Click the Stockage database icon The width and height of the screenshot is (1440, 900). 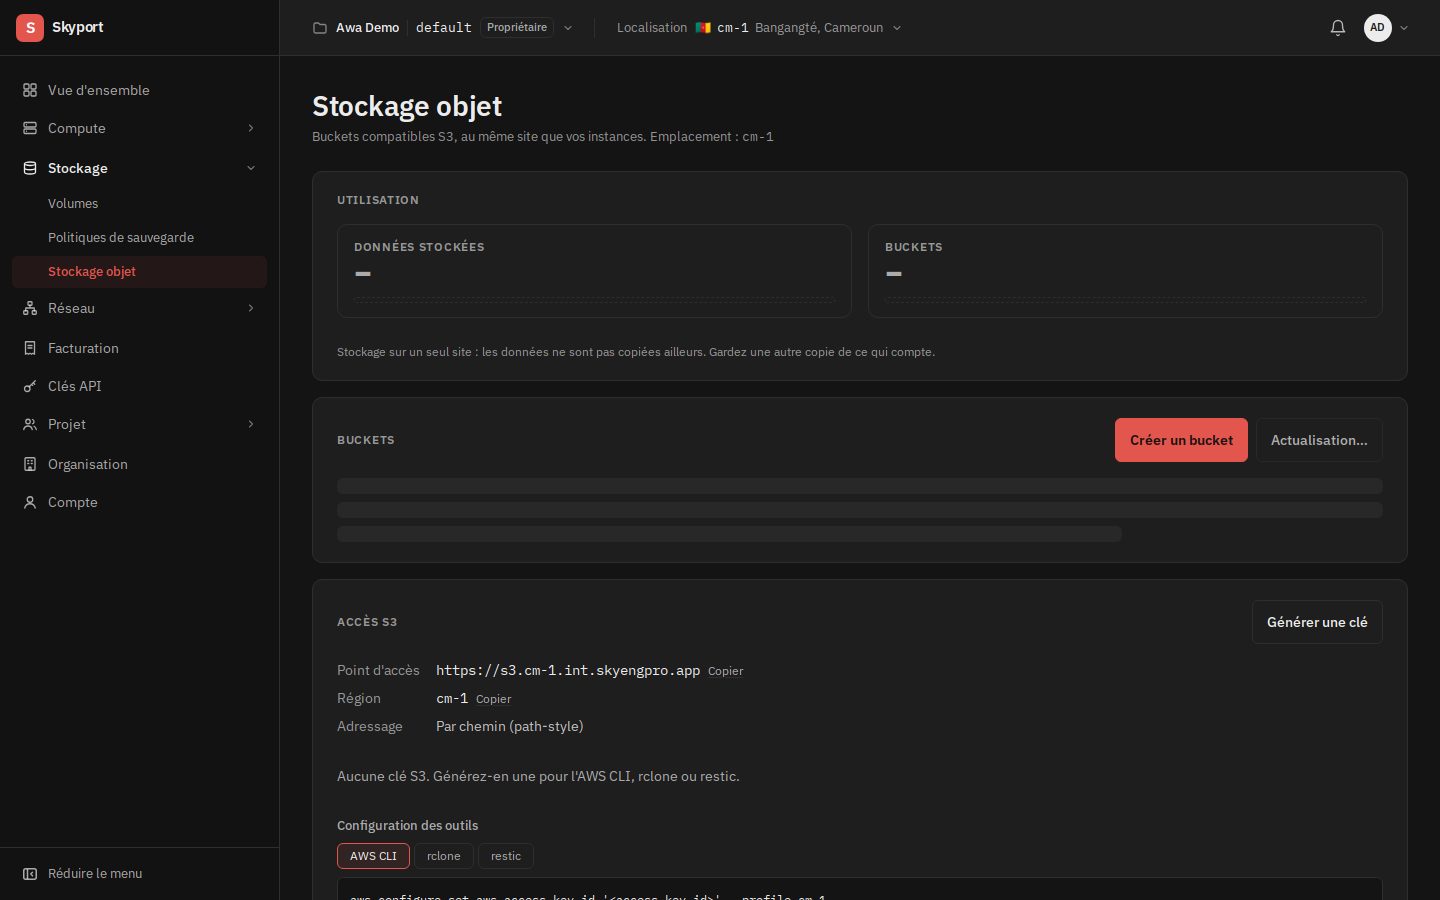(x=30, y=168)
